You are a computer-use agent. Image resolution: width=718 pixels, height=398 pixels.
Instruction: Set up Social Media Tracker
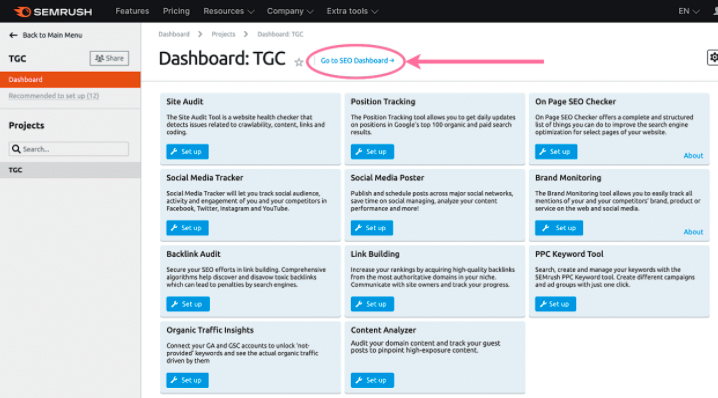pyautogui.click(x=187, y=228)
